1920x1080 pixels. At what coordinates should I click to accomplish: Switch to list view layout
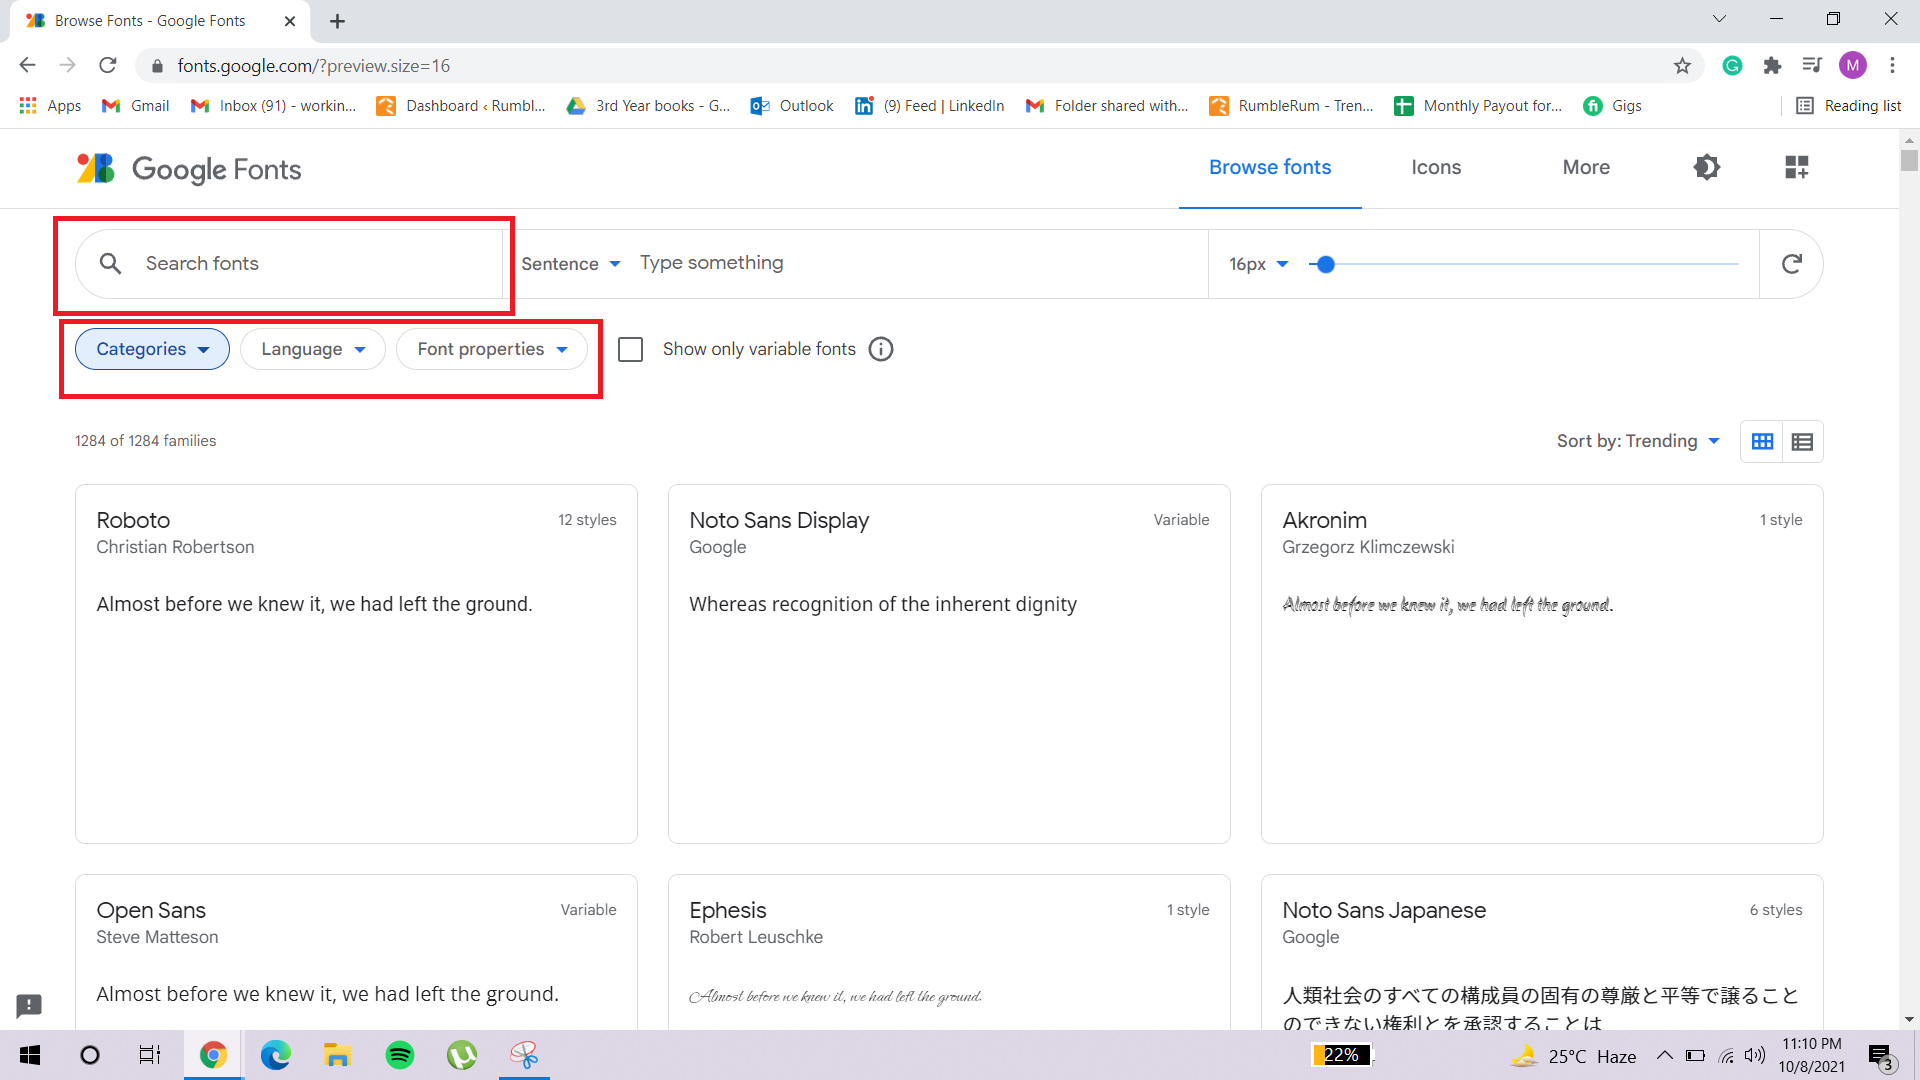[1803, 441]
